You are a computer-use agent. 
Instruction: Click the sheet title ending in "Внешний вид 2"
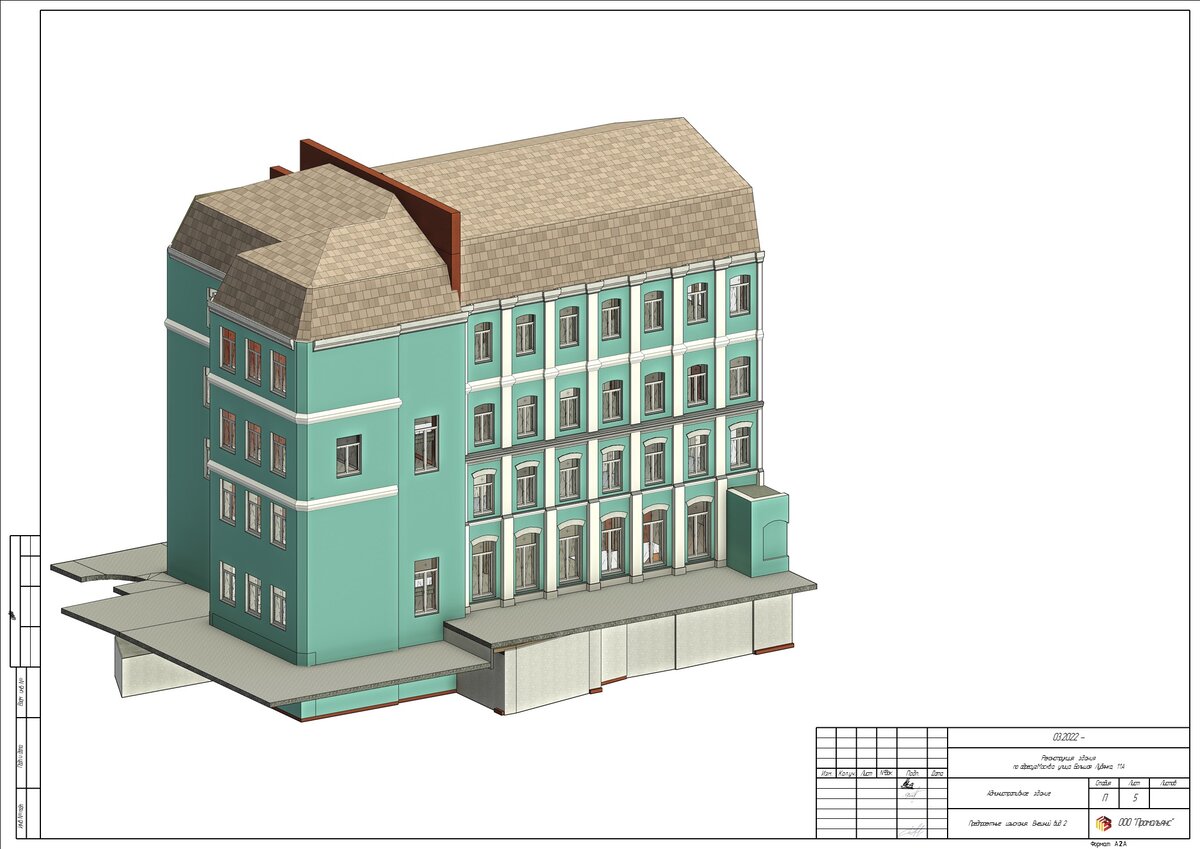point(1018,823)
